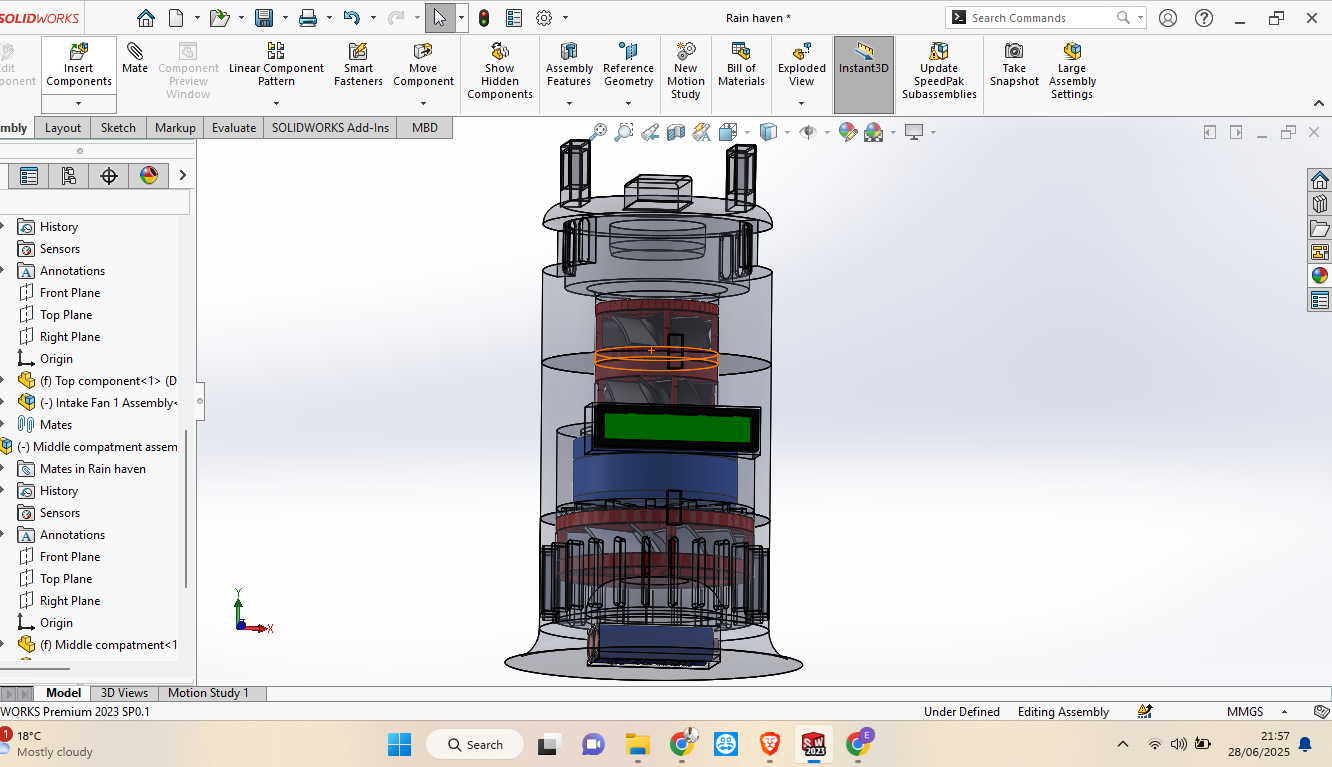Save the assembly with the Save icon
The image size is (1332, 767).
point(264,18)
